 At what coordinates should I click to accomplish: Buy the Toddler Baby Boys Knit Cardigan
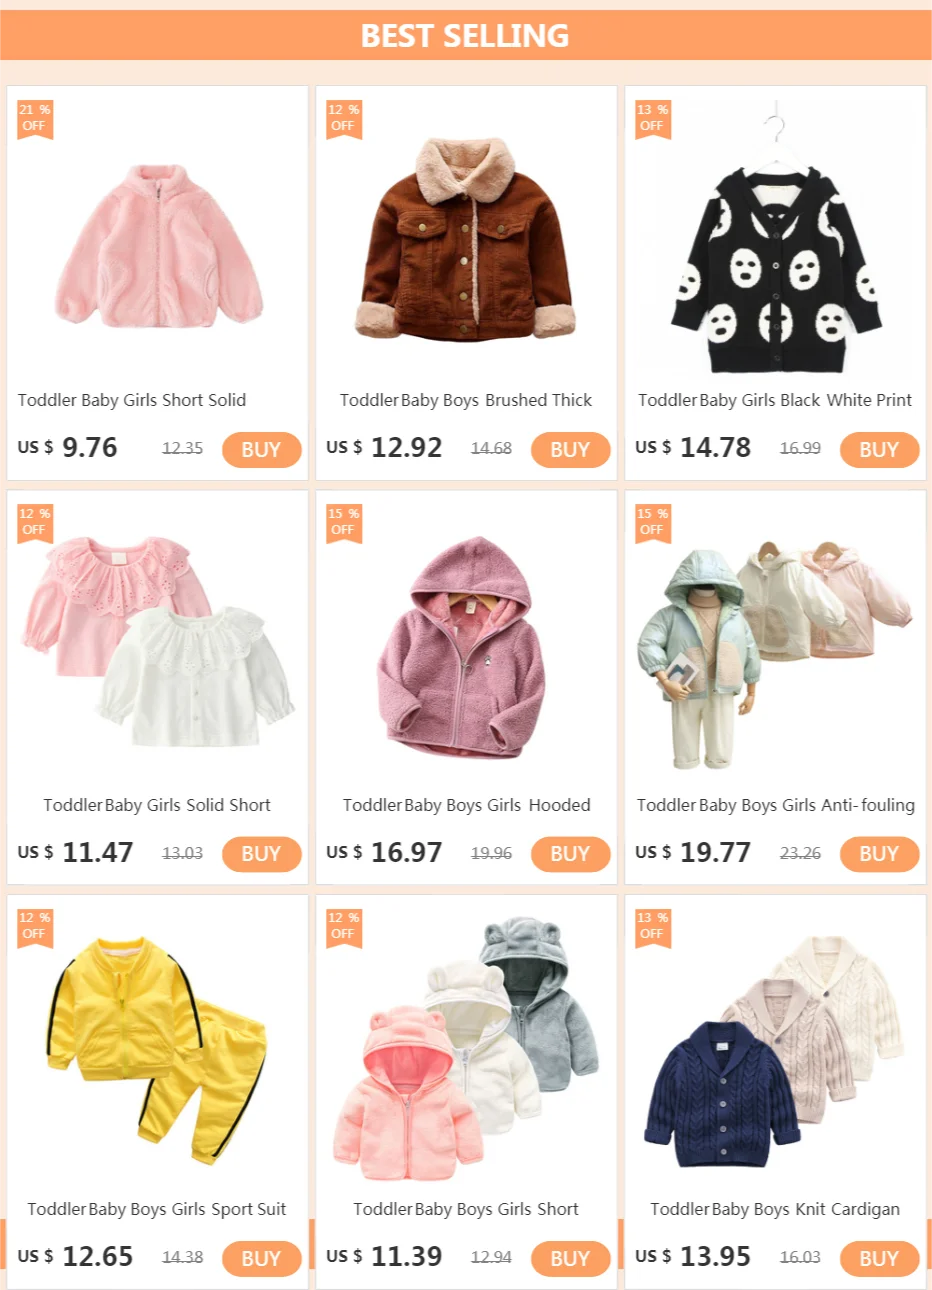click(879, 1258)
